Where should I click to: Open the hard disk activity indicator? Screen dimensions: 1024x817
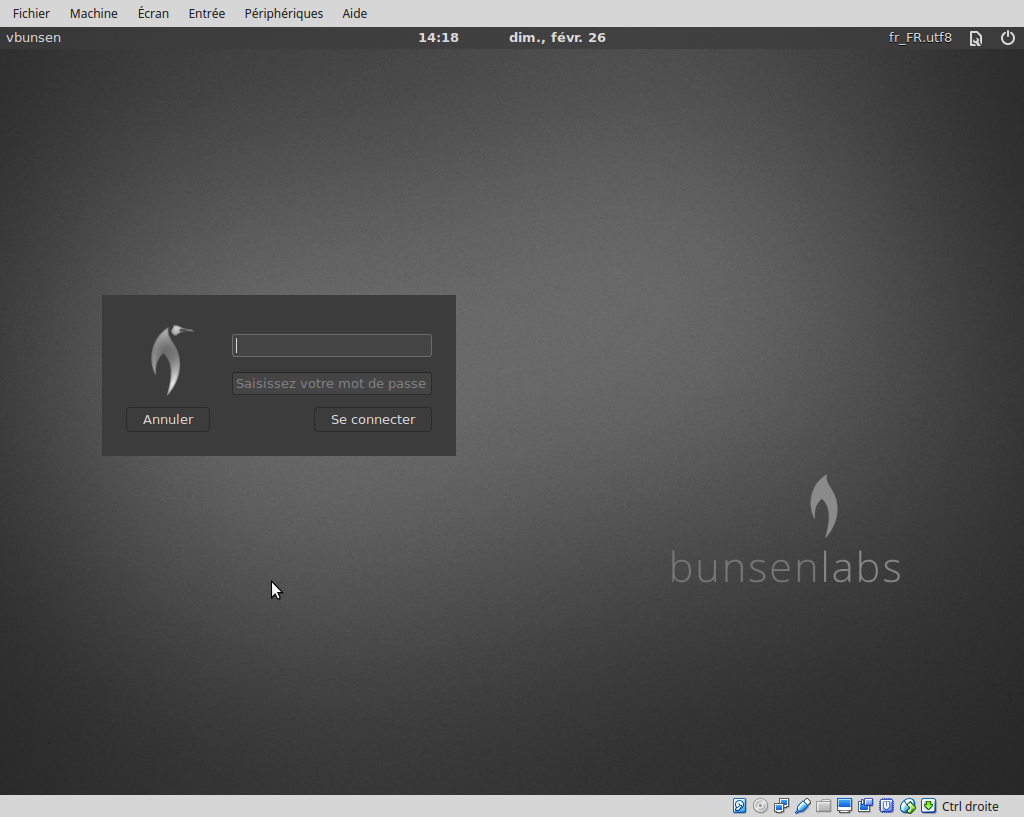(x=739, y=806)
